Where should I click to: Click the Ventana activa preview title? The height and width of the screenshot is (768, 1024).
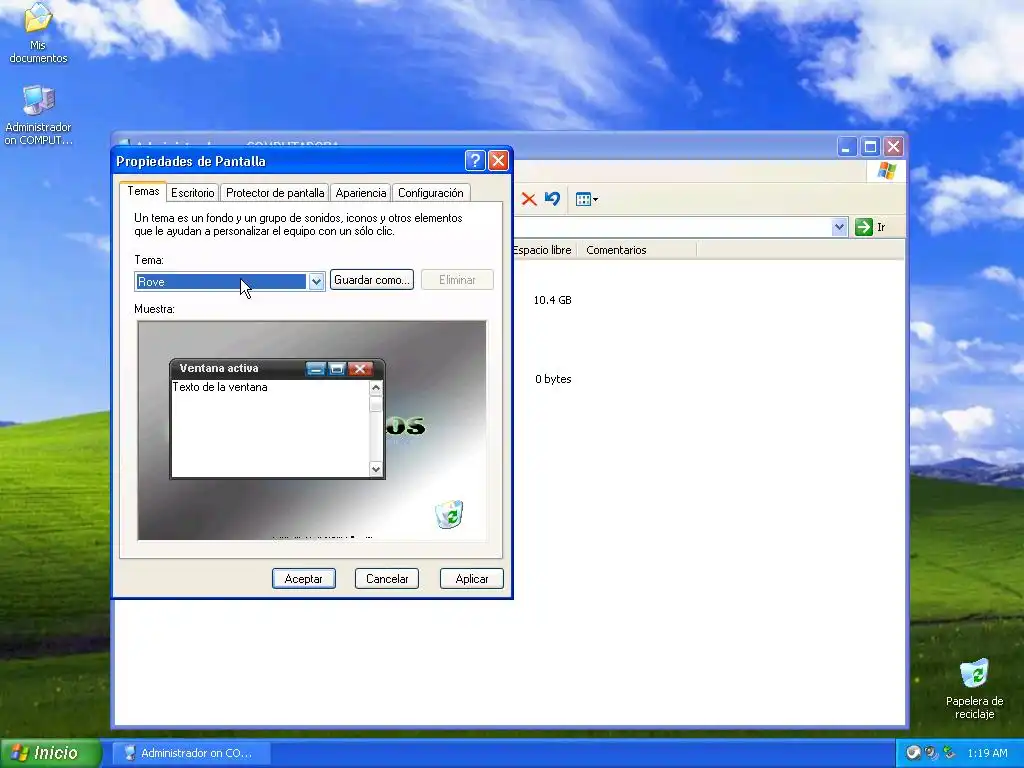click(x=219, y=368)
